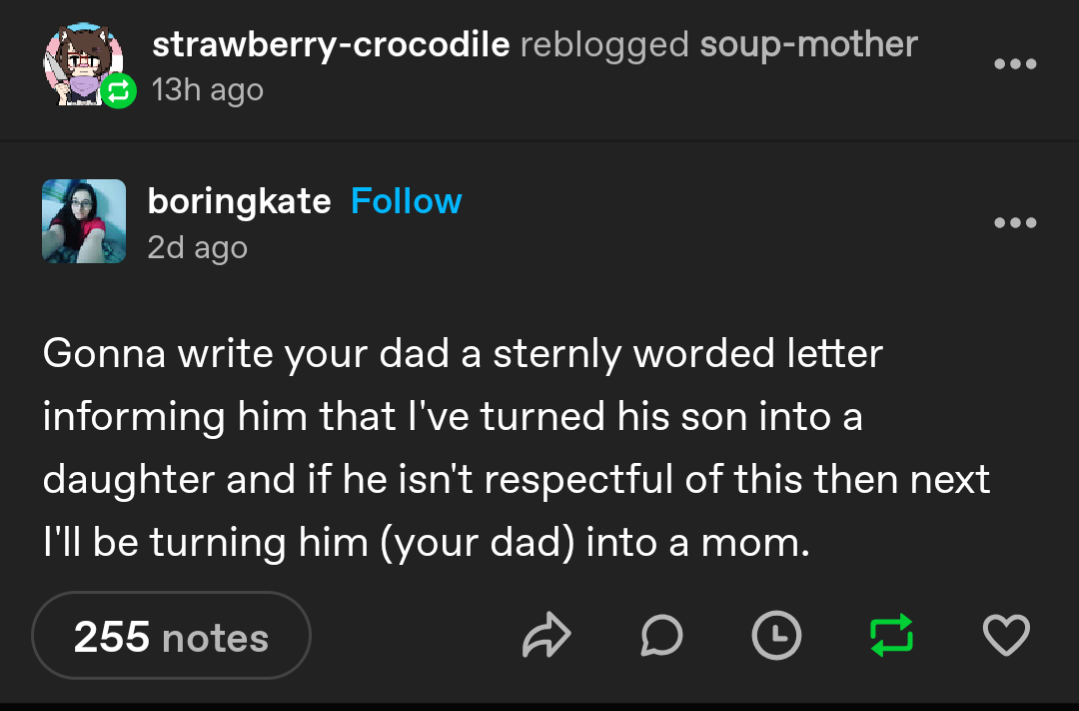Screen dimensions: 1079x711
Task: Follow boringkate
Action: pyautogui.click(x=406, y=202)
